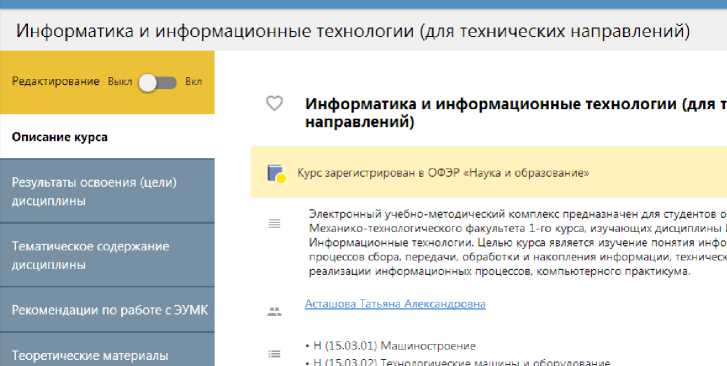Select the text Курс зарегистрирован в ОФЭР «Наука и образование»
727x366 pixels.
443,173
